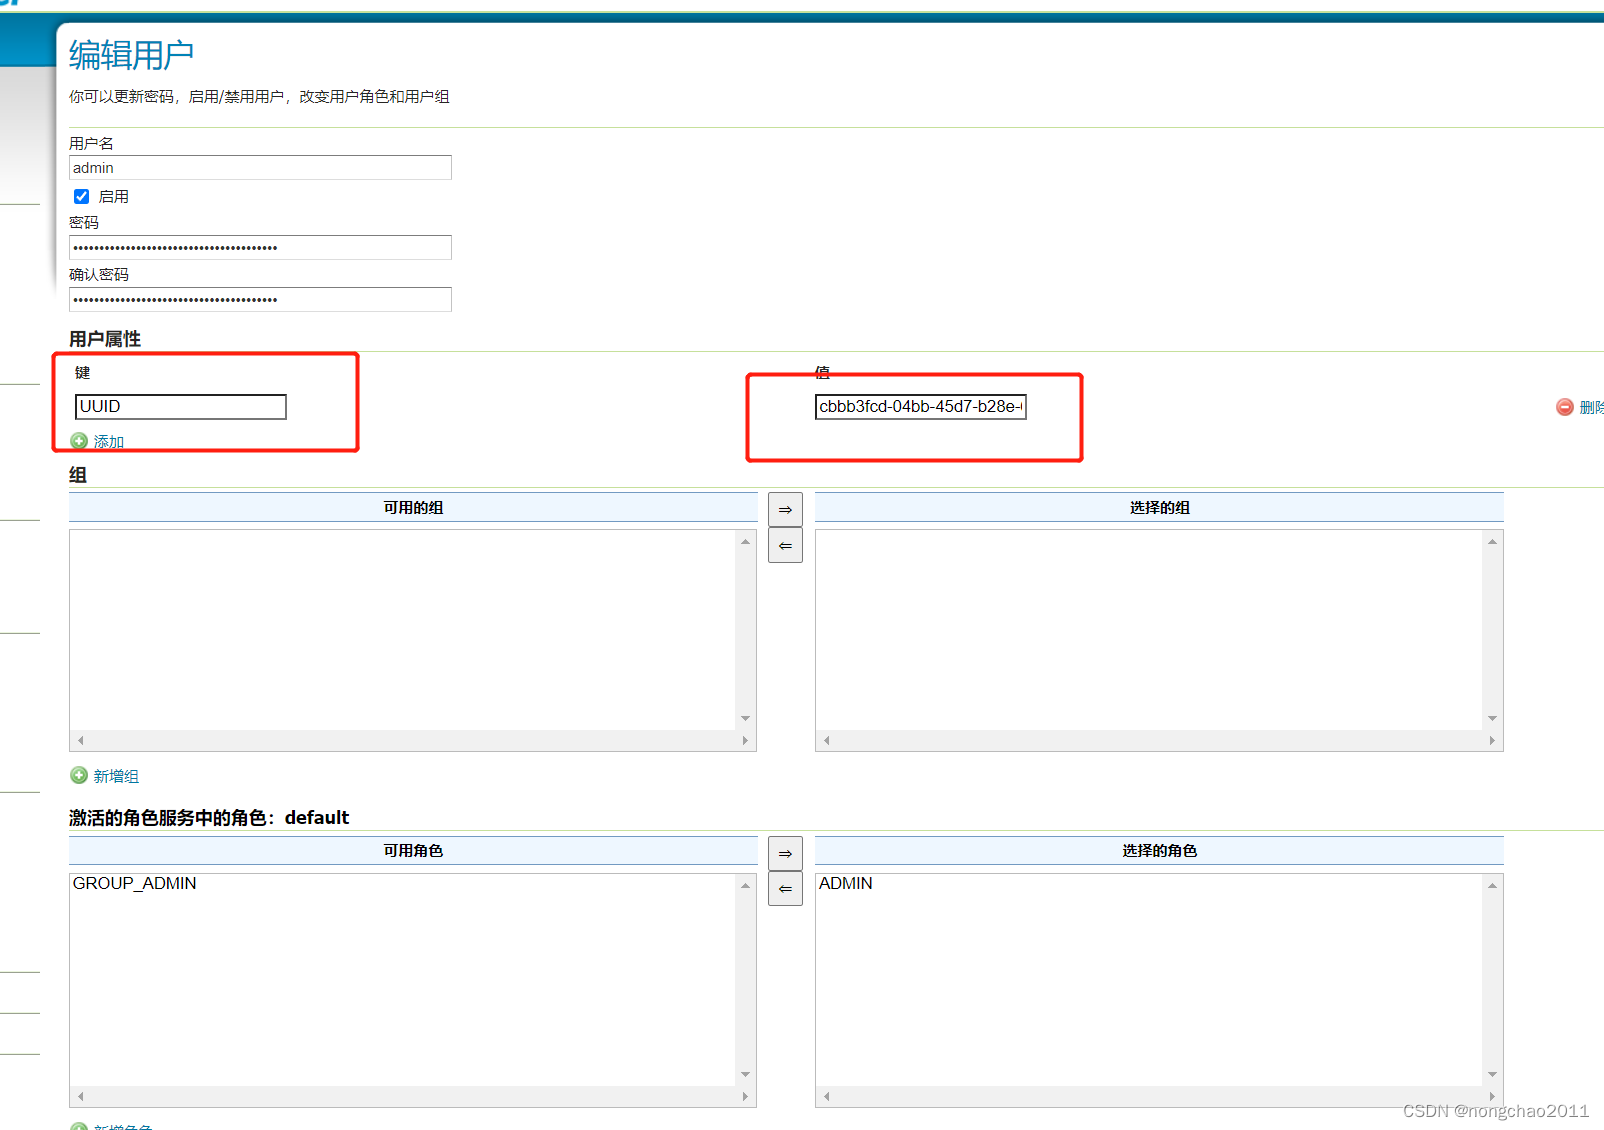Click the 确认密码 confirmation field
The width and height of the screenshot is (1604, 1130).
(x=259, y=299)
